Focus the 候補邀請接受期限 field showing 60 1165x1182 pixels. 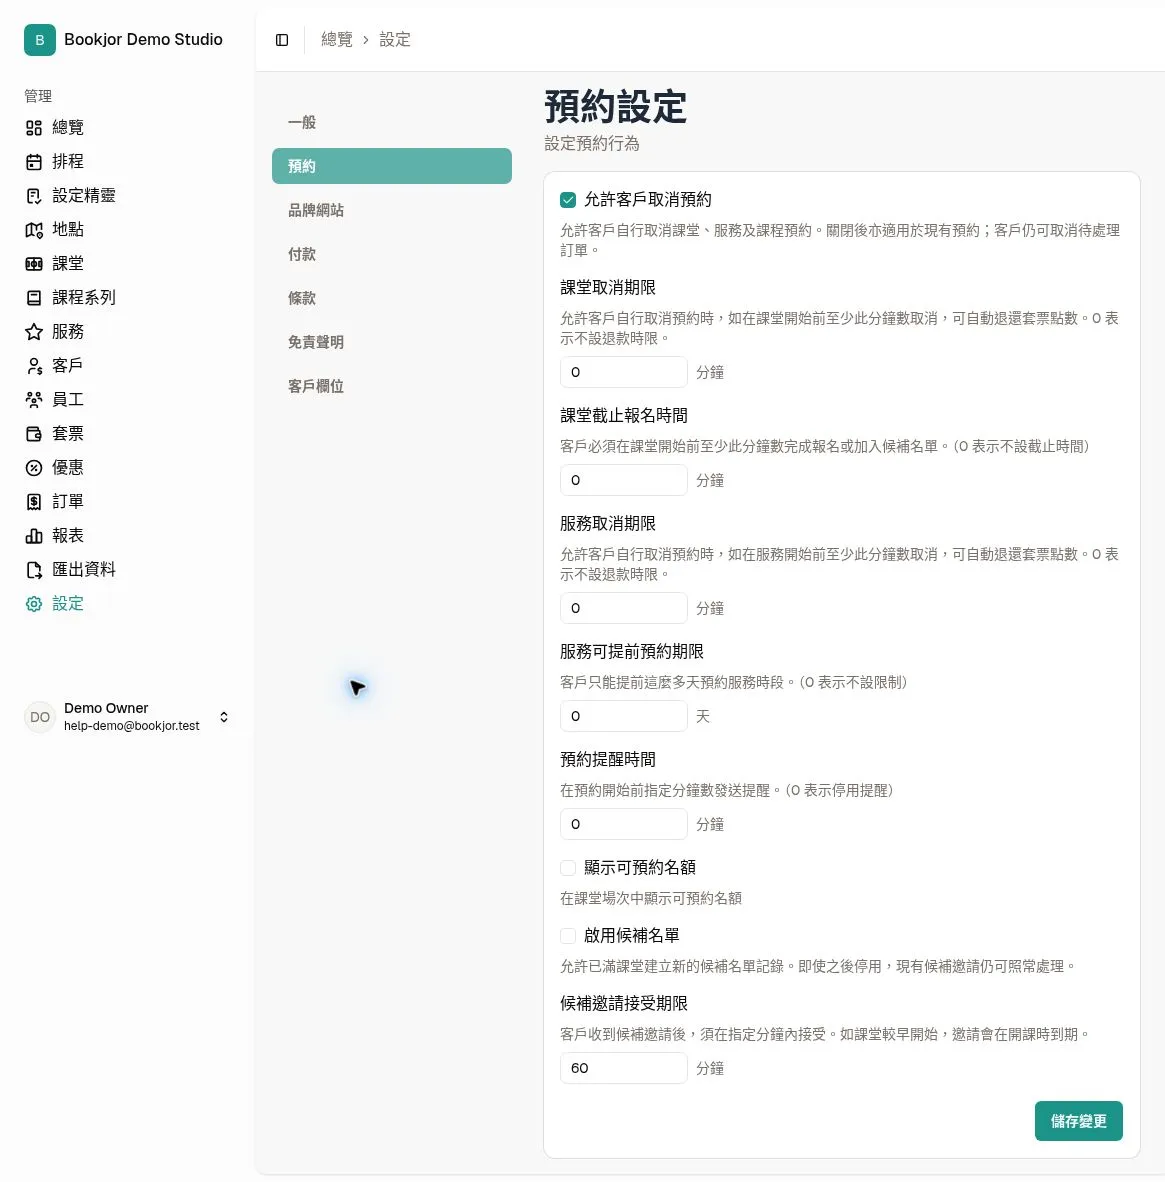click(x=624, y=1068)
